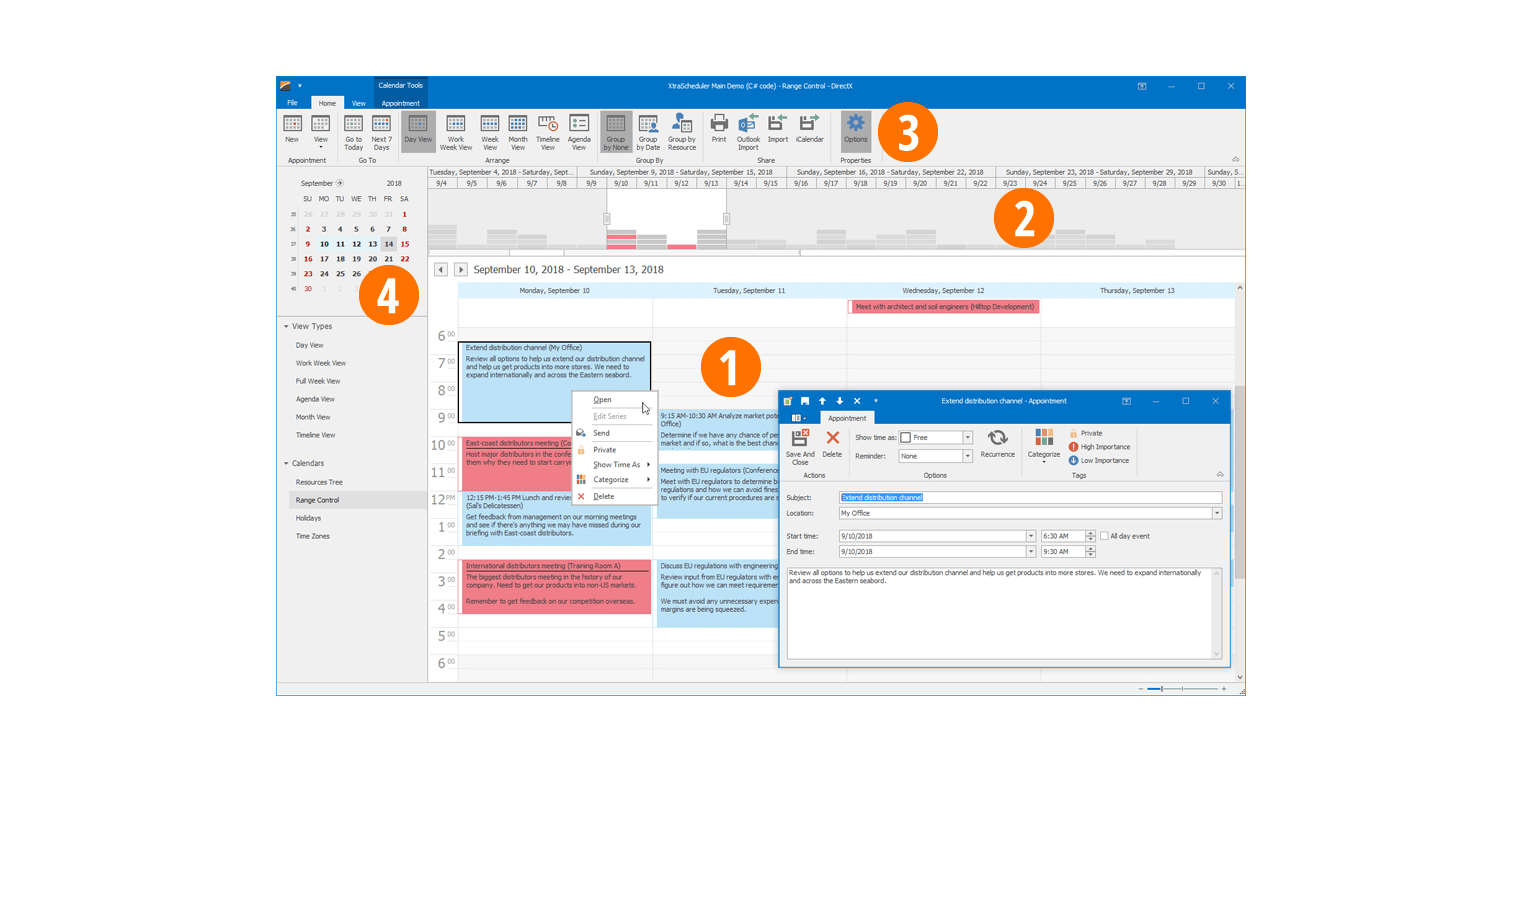Switch to Day View in the ribbon

[418, 131]
